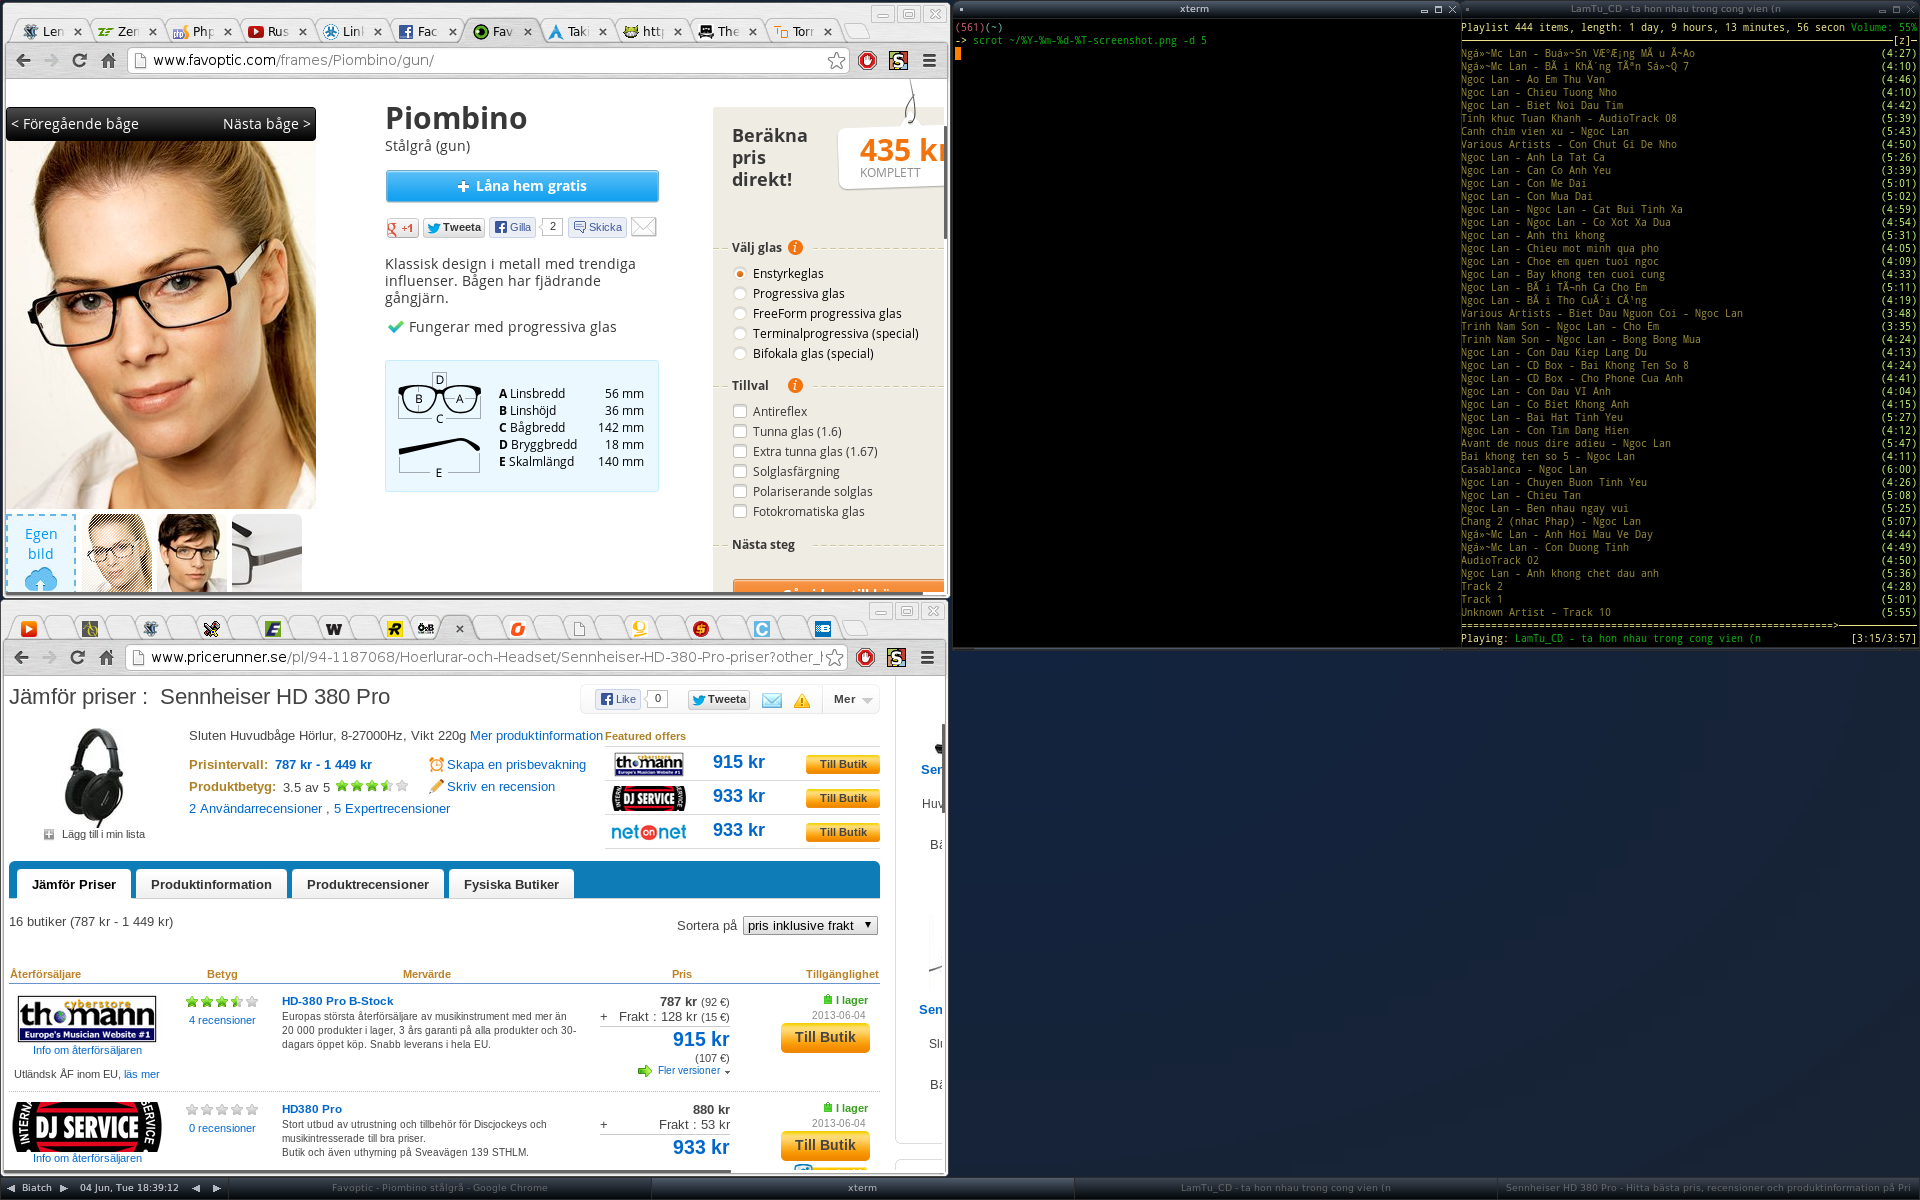Open 5 Expertrecensioner link
The image size is (1920, 1200).
click(x=392, y=809)
